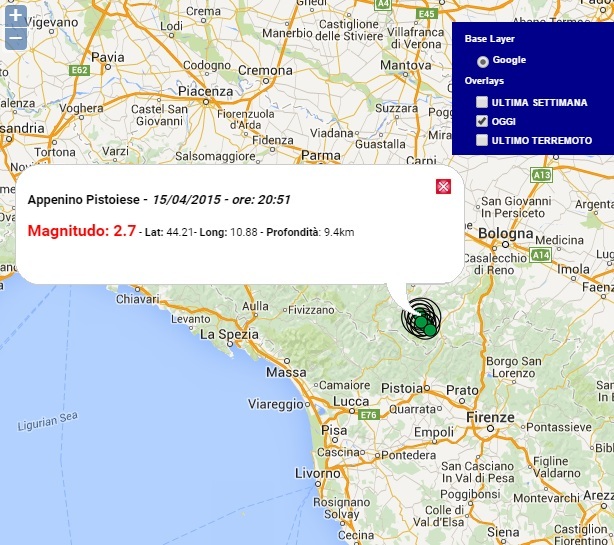Click the Ligurian Sea label
Viewport: 614px width, 545px height.
click(x=48, y=422)
